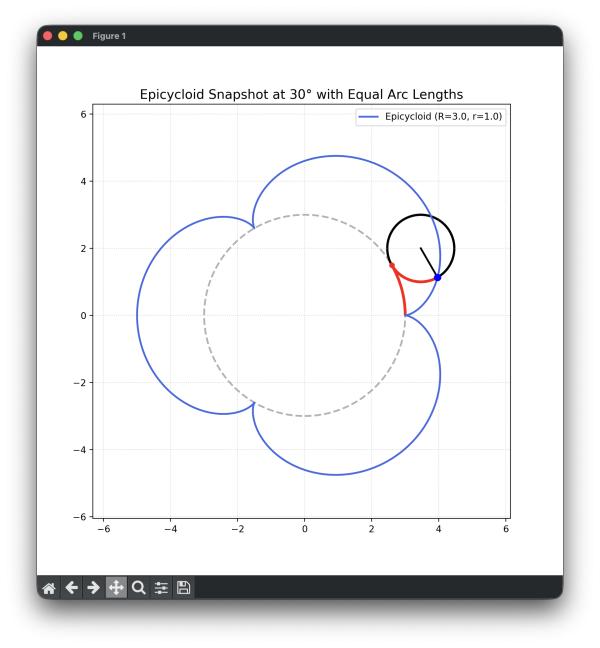Click the plot title 'Epicycloid Snapshot at 30°'

225,94
